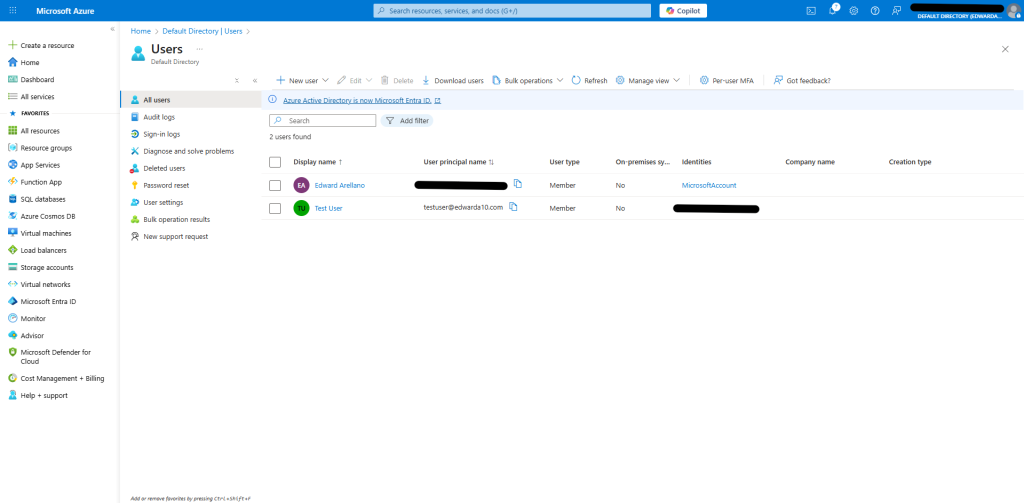The height and width of the screenshot is (503, 1024).
Task: Collapse the left portal sidebar
Action: coord(112,29)
